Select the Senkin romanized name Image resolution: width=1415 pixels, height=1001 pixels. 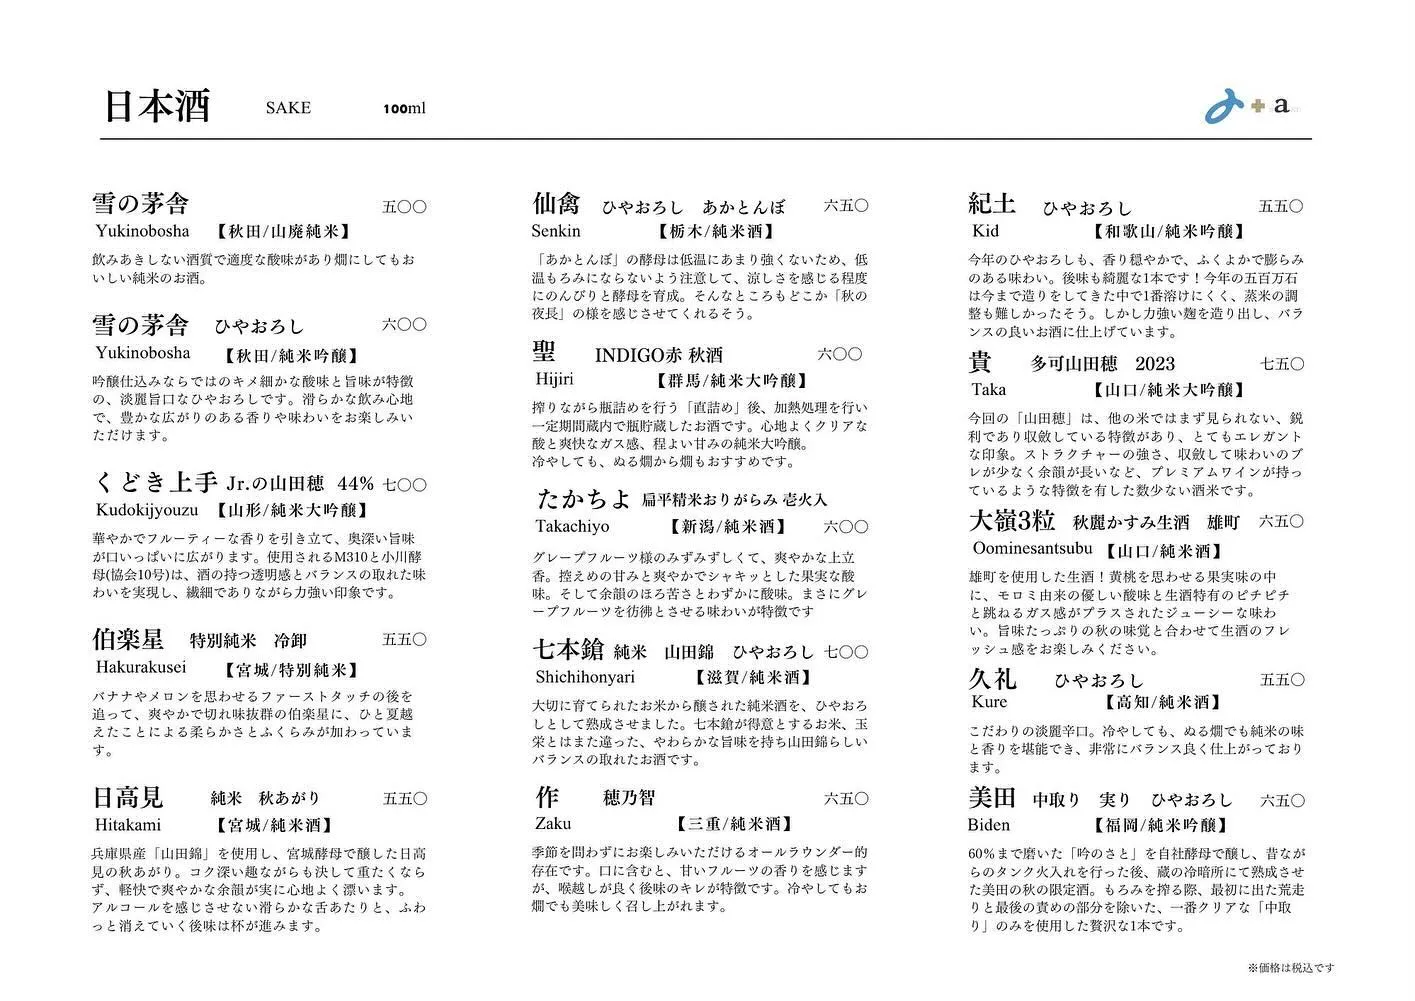pyautogui.click(x=558, y=231)
